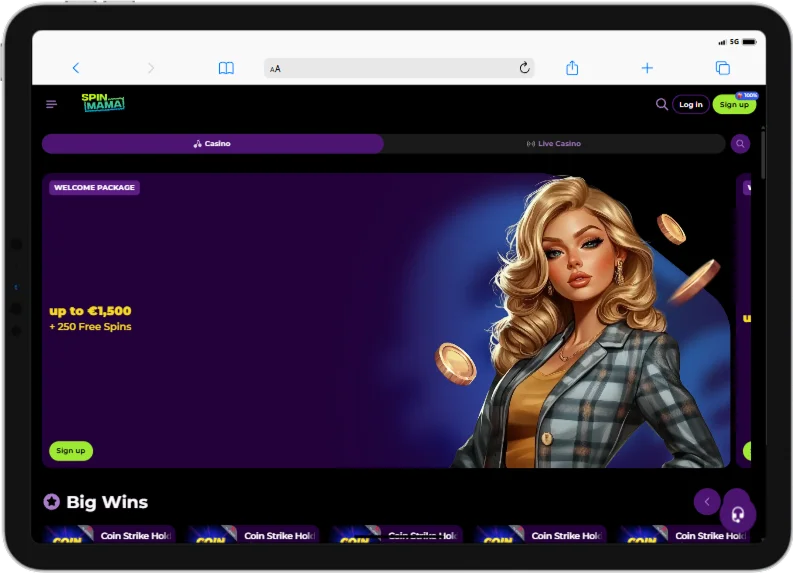Switch to the Casino tab
Image resolution: width=793 pixels, height=573 pixels.
(212, 144)
